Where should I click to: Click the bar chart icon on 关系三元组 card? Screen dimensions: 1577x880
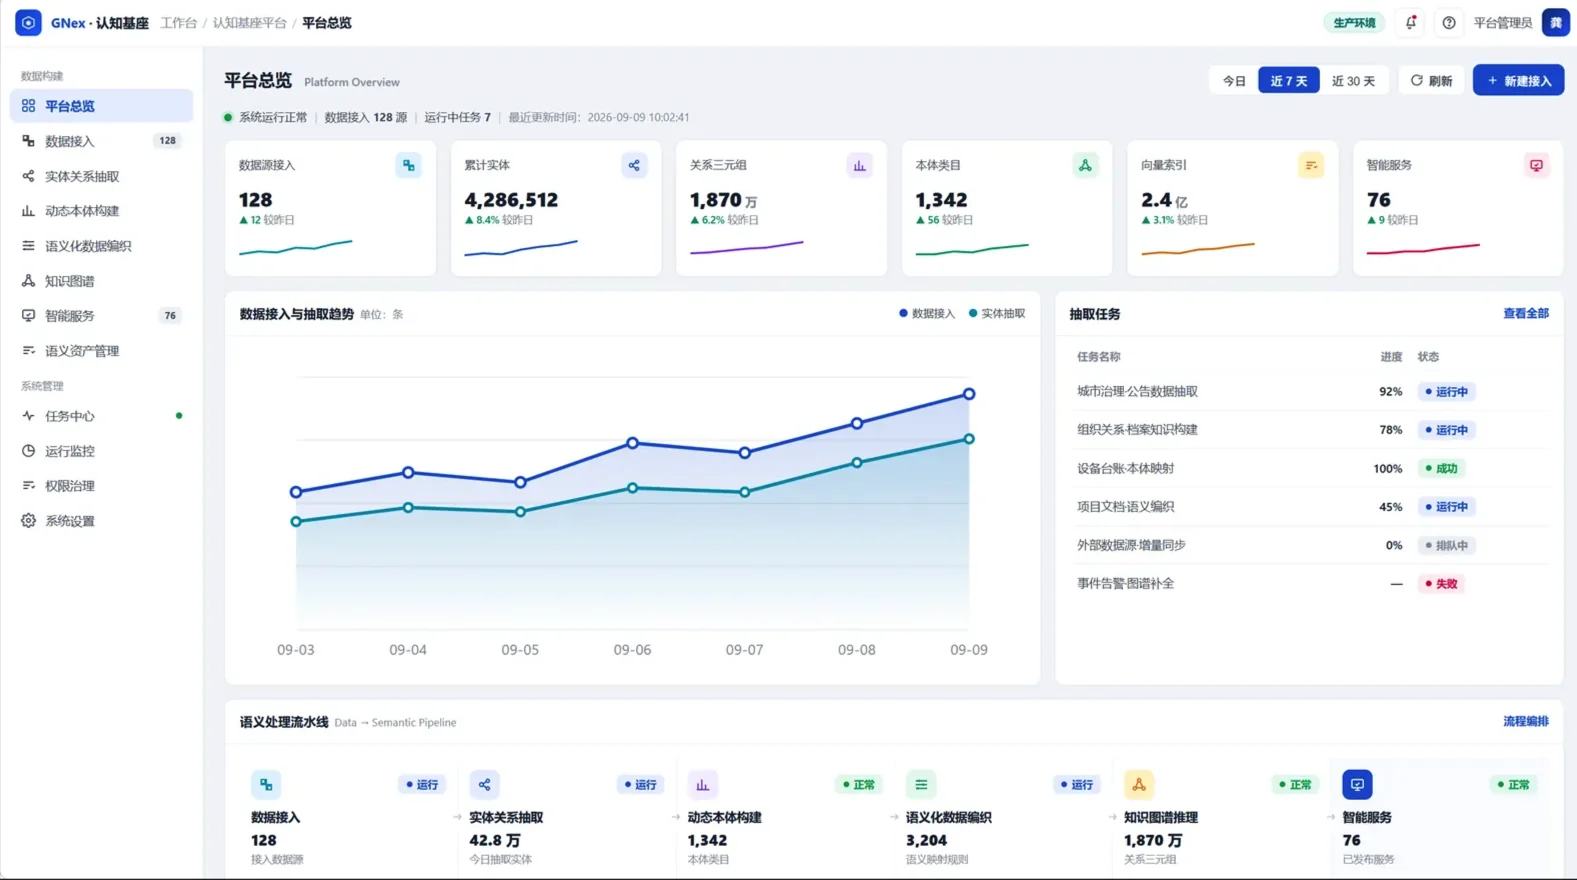(859, 165)
